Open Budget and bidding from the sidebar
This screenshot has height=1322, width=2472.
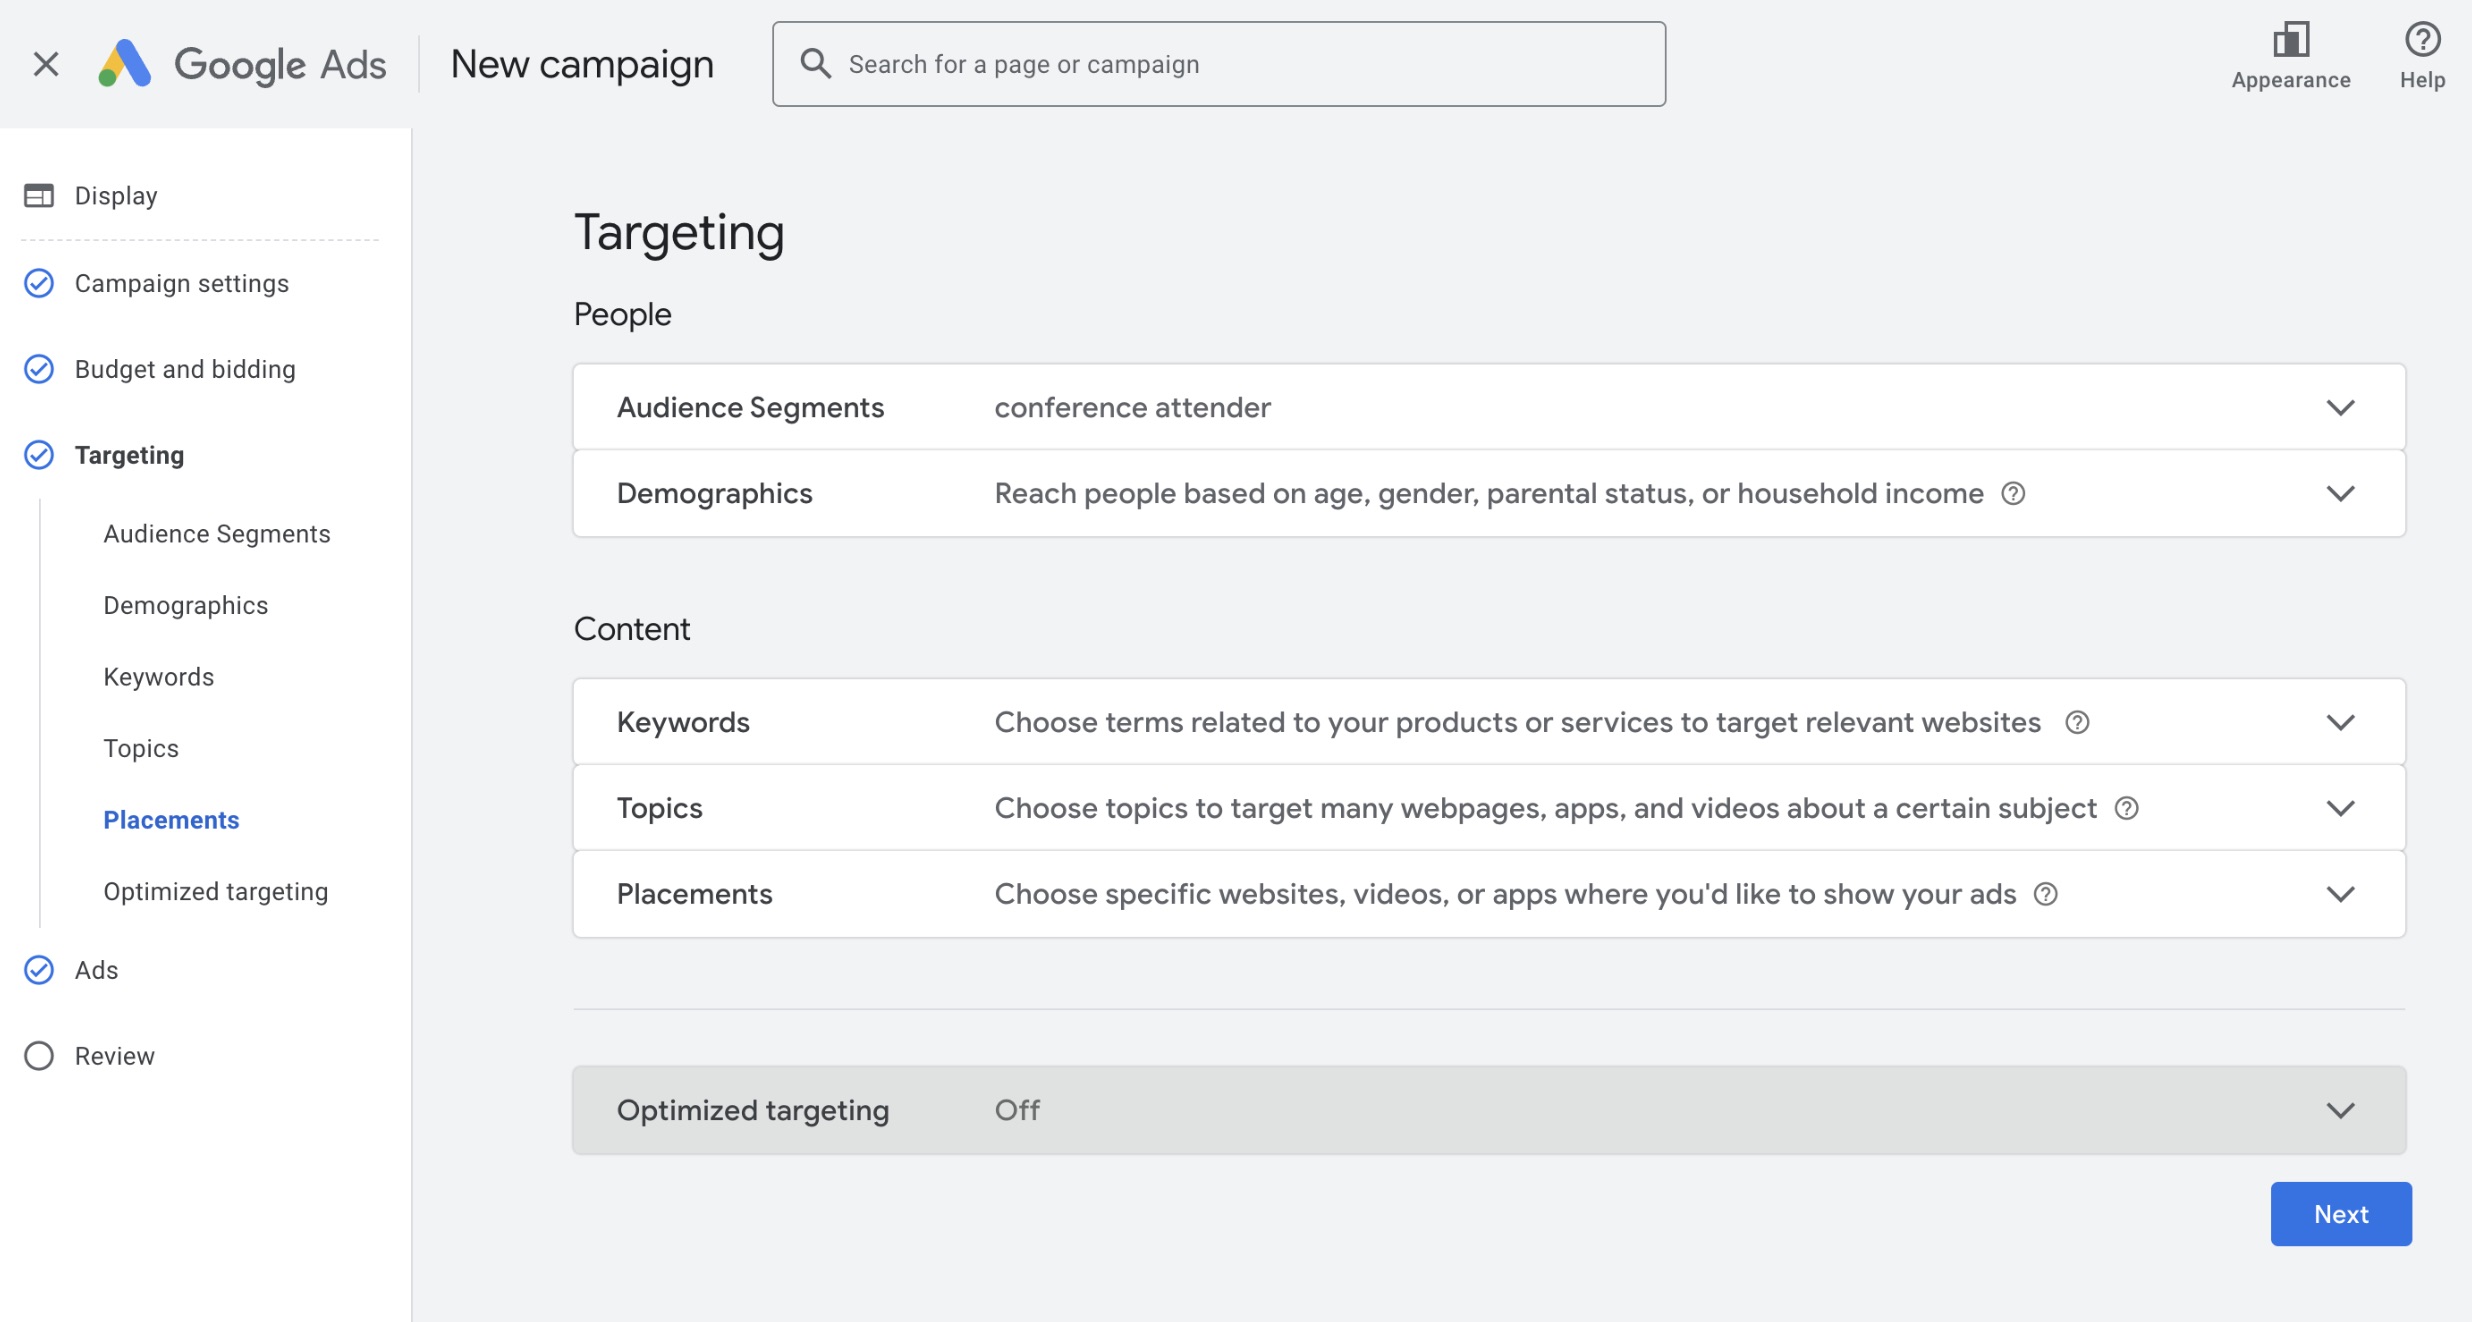point(184,369)
